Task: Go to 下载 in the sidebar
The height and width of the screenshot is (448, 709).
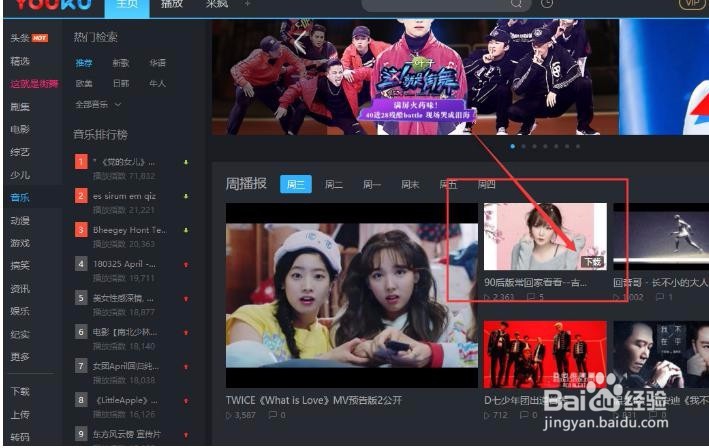Action: [x=20, y=391]
